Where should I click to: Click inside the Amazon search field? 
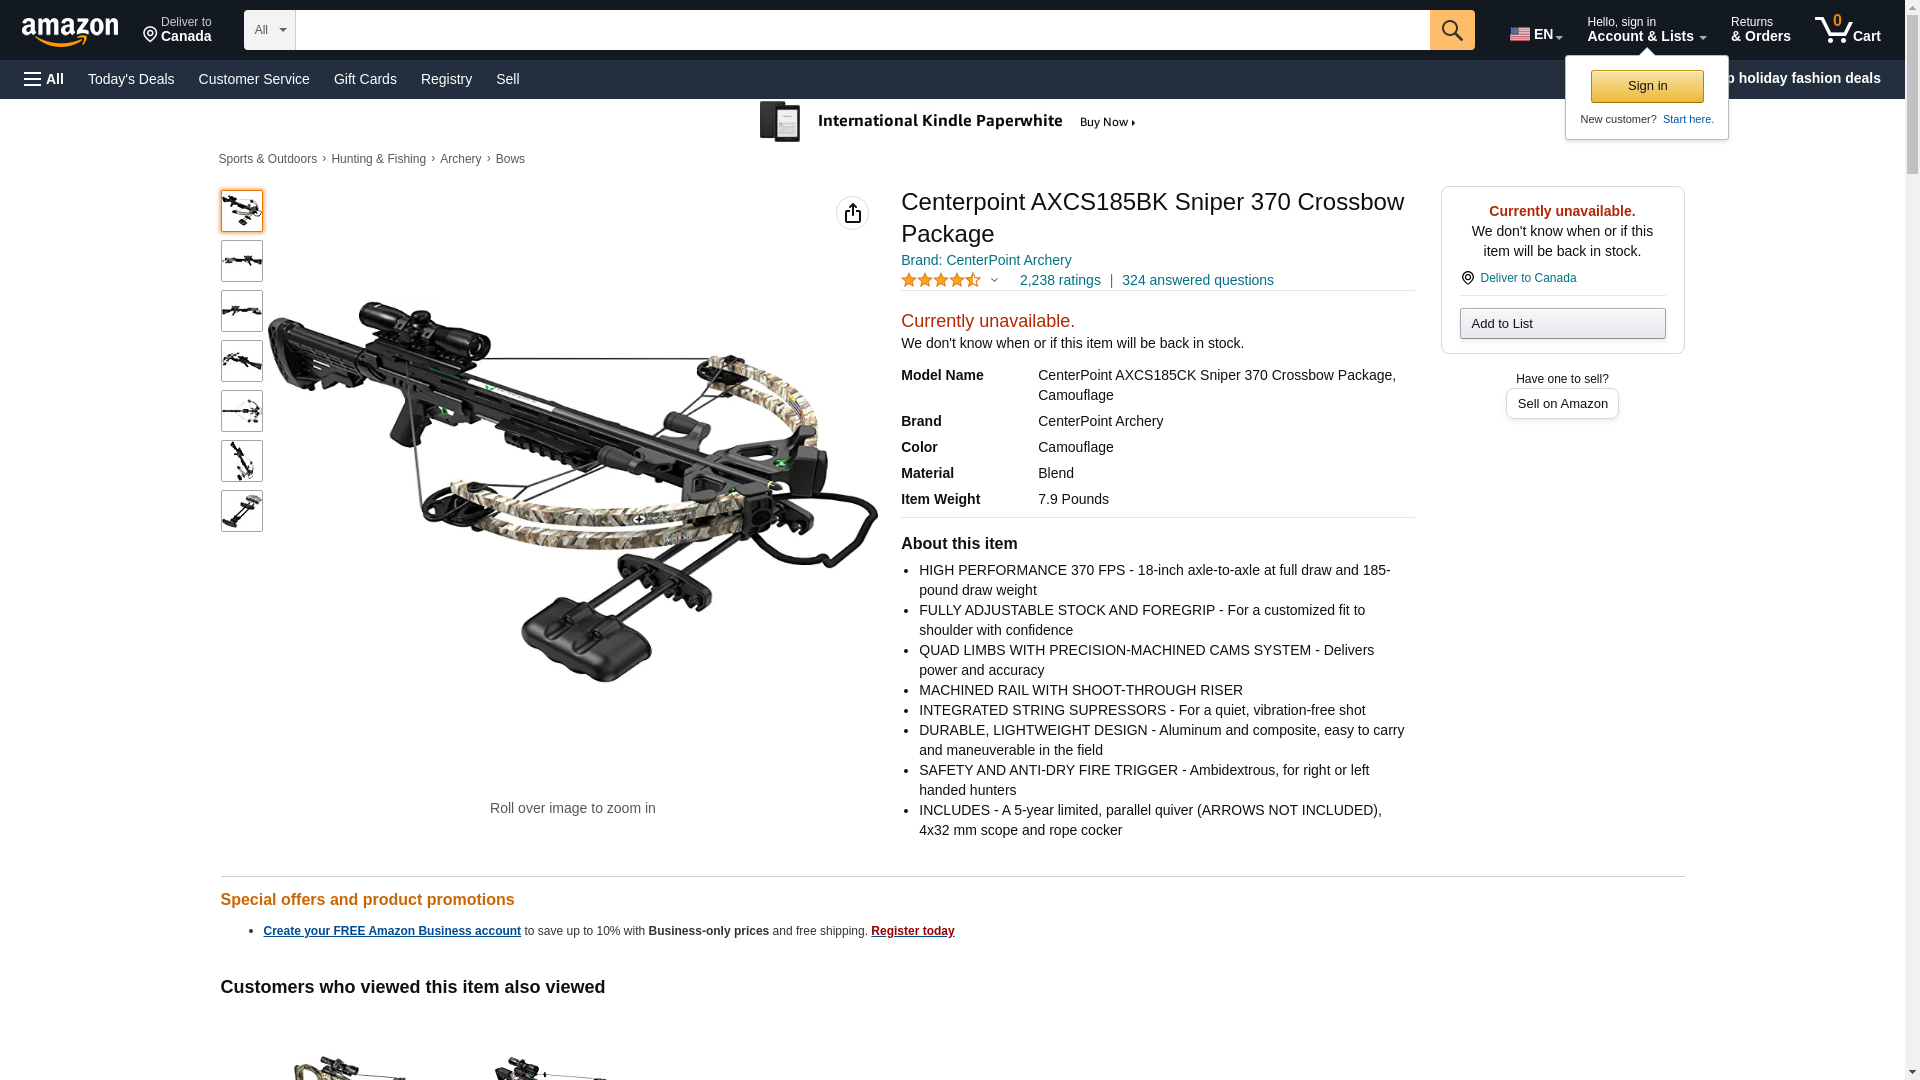tap(862, 30)
